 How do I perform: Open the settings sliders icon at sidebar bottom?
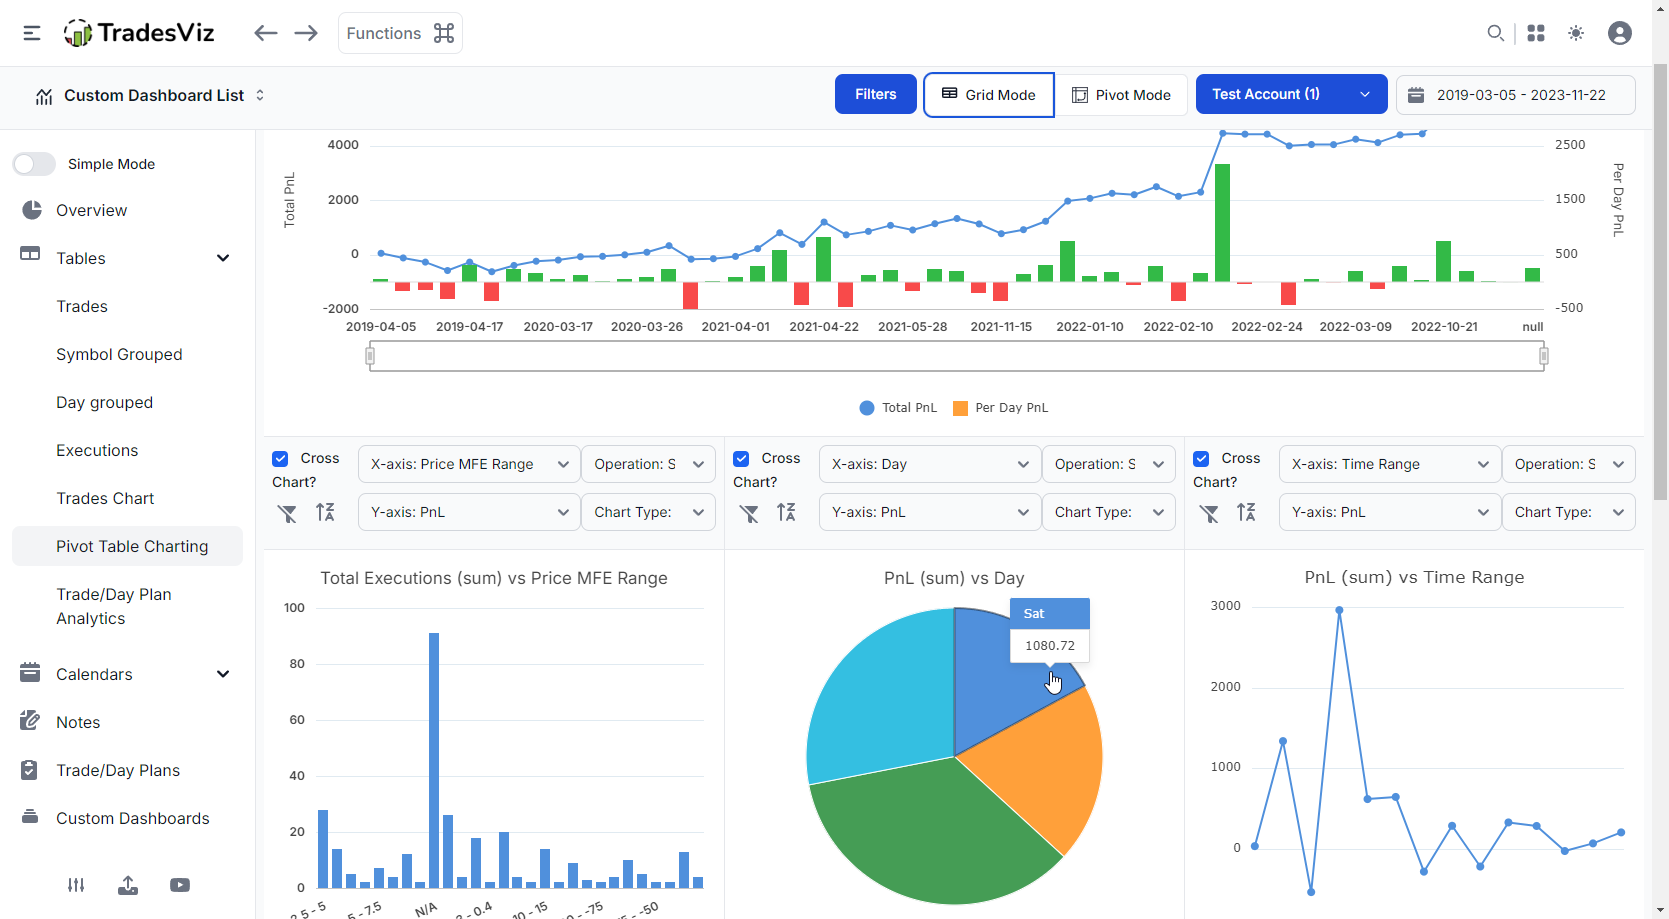[76, 885]
